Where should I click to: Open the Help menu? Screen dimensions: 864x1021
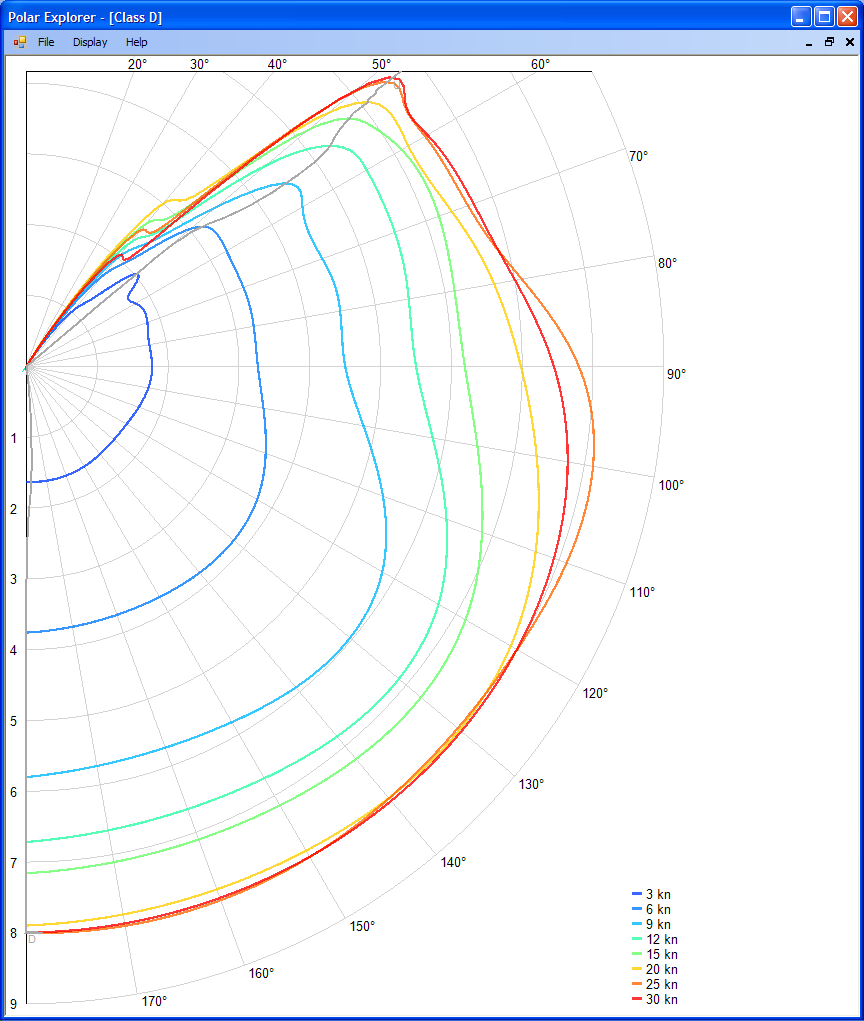137,42
